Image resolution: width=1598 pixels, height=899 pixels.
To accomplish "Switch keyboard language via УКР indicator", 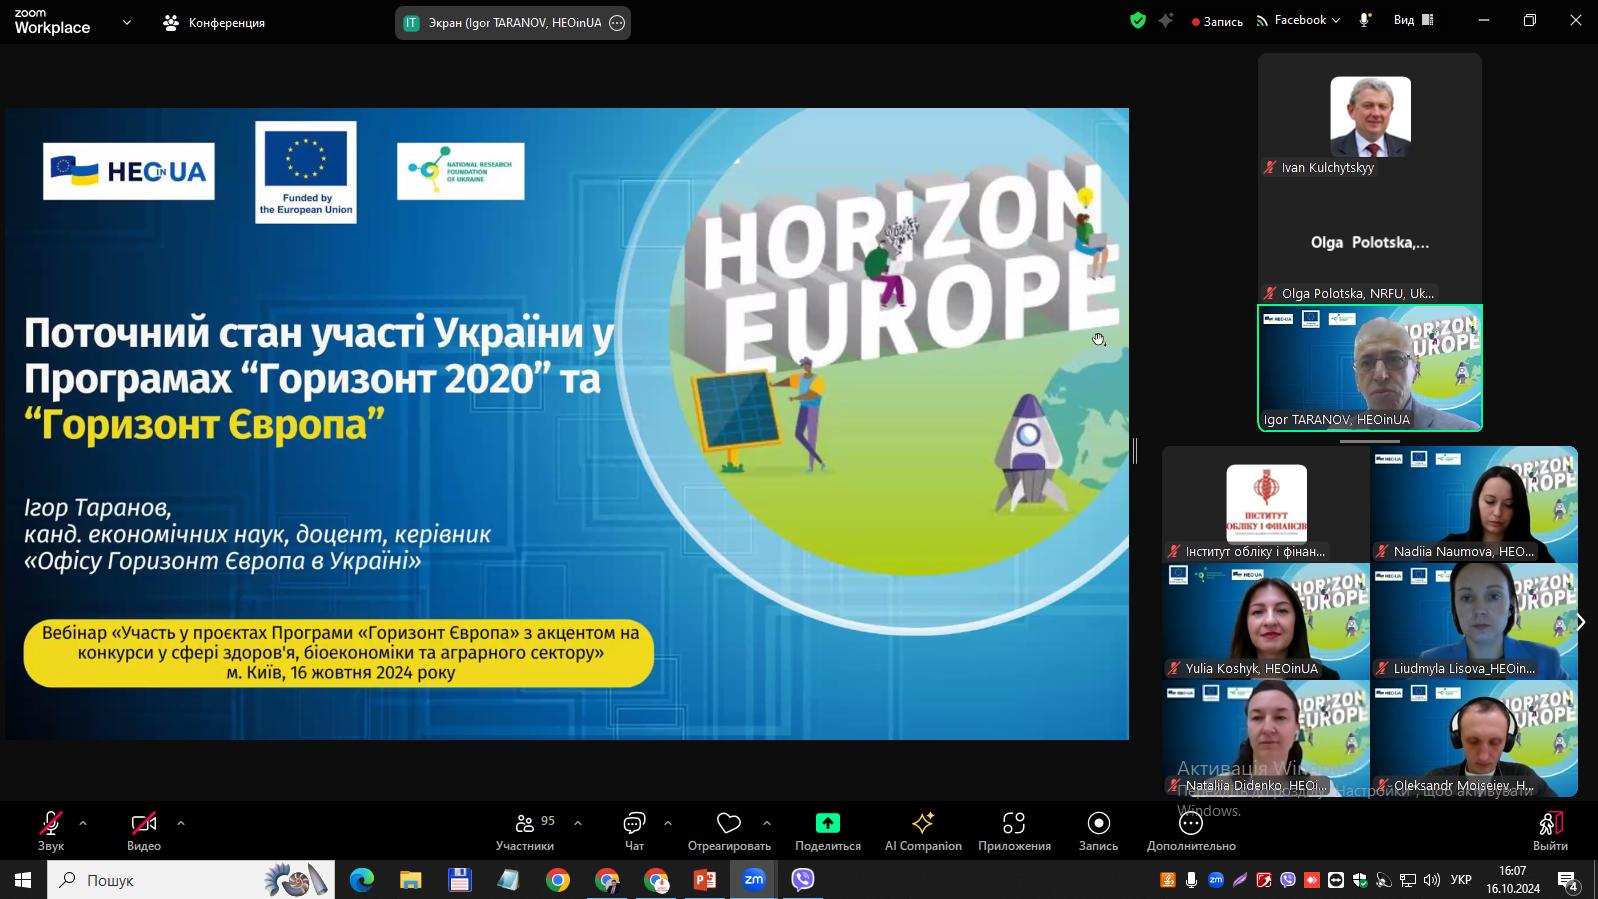I will point(1461,880).
